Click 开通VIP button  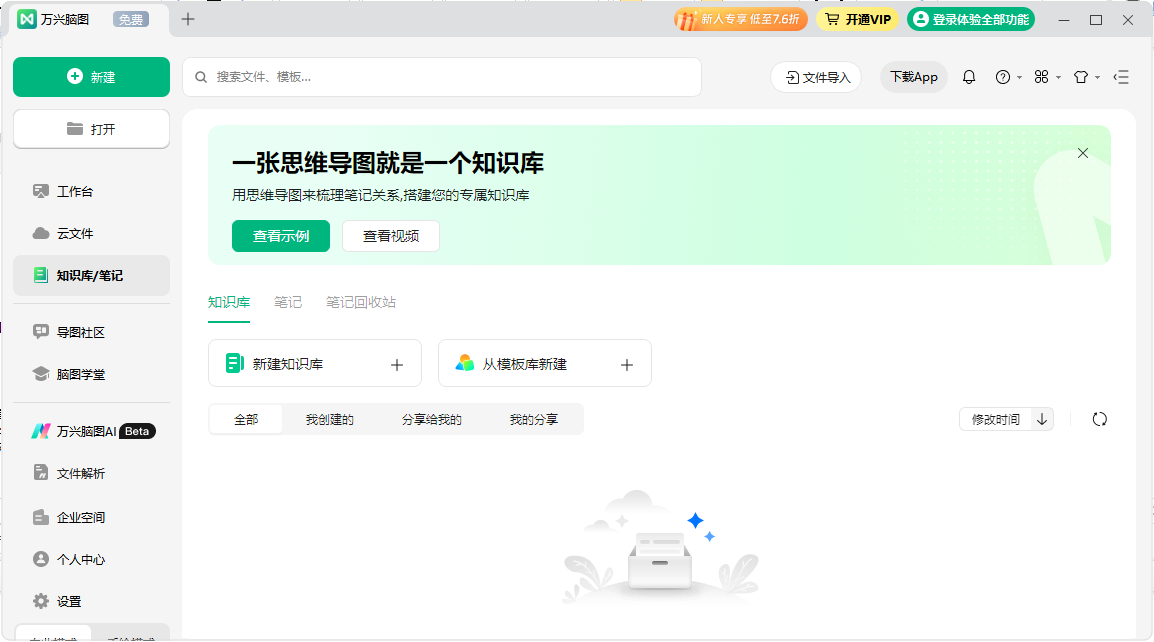[x=857, y=19]
